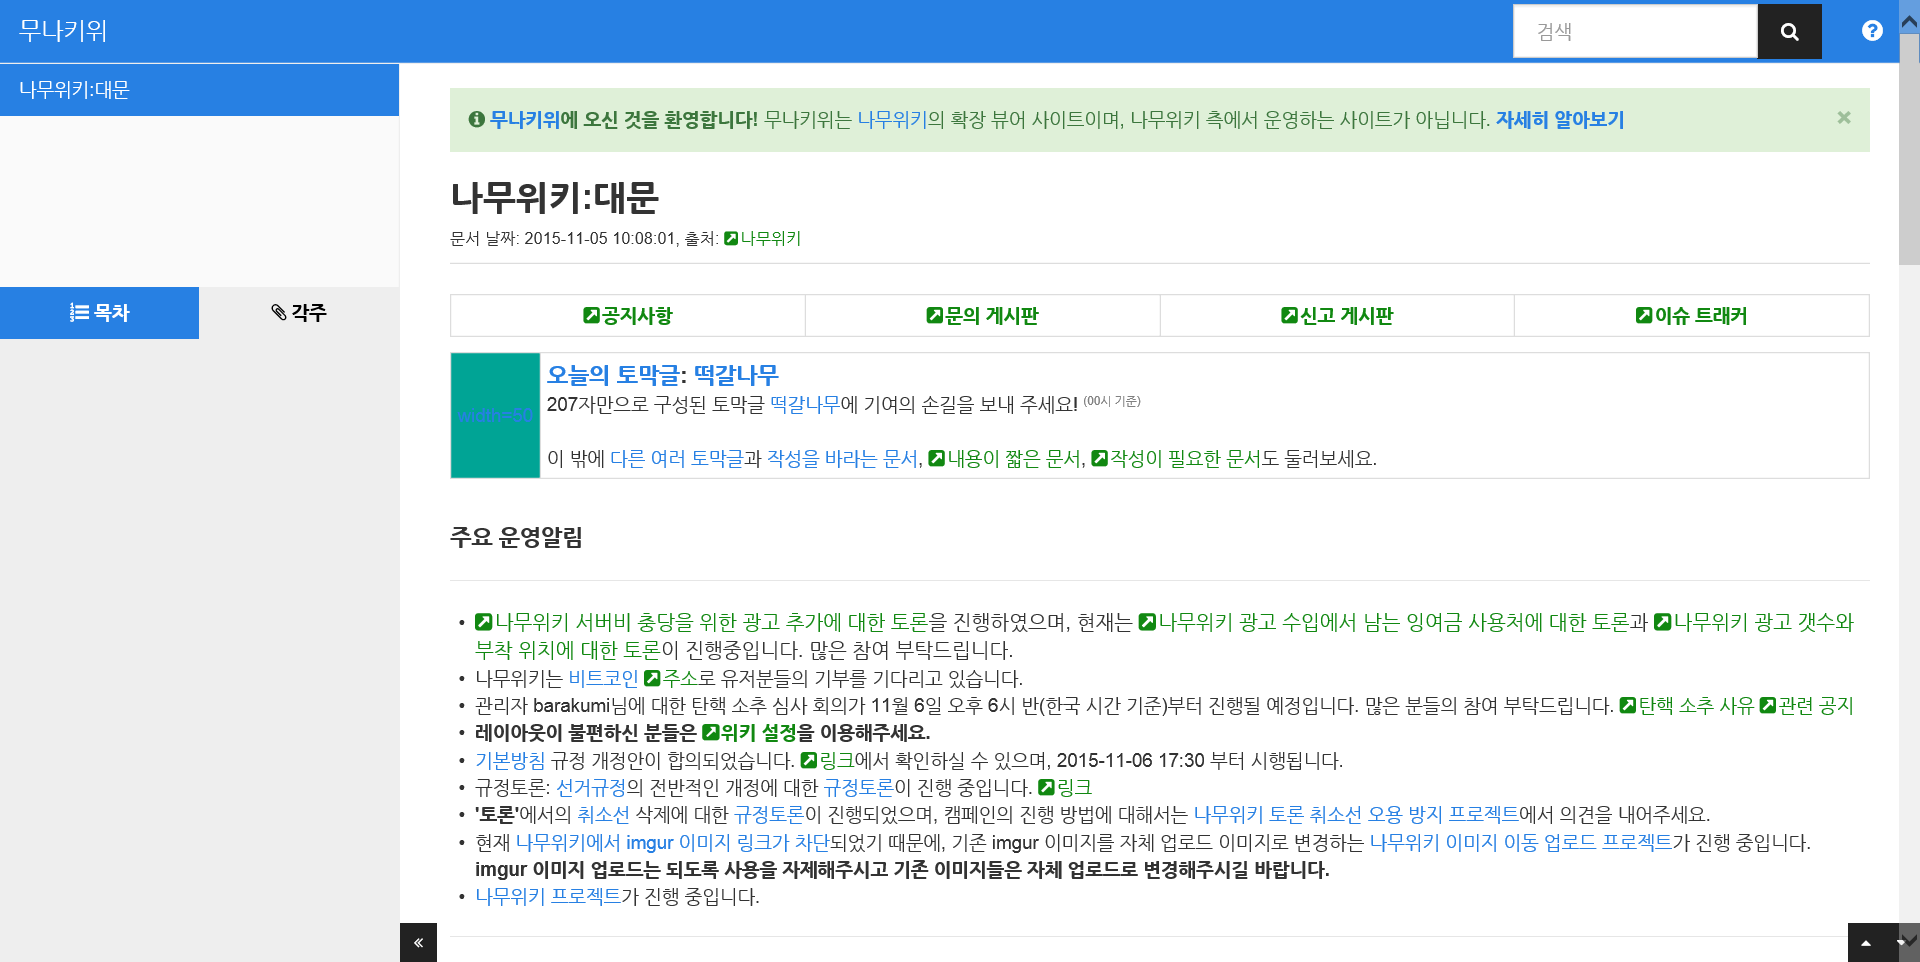The height and width of the screenshot is (962, 1920).
Task: Open 작성을 바라는 문서 link
Action: pyautogui.click(x=842, y=458)
